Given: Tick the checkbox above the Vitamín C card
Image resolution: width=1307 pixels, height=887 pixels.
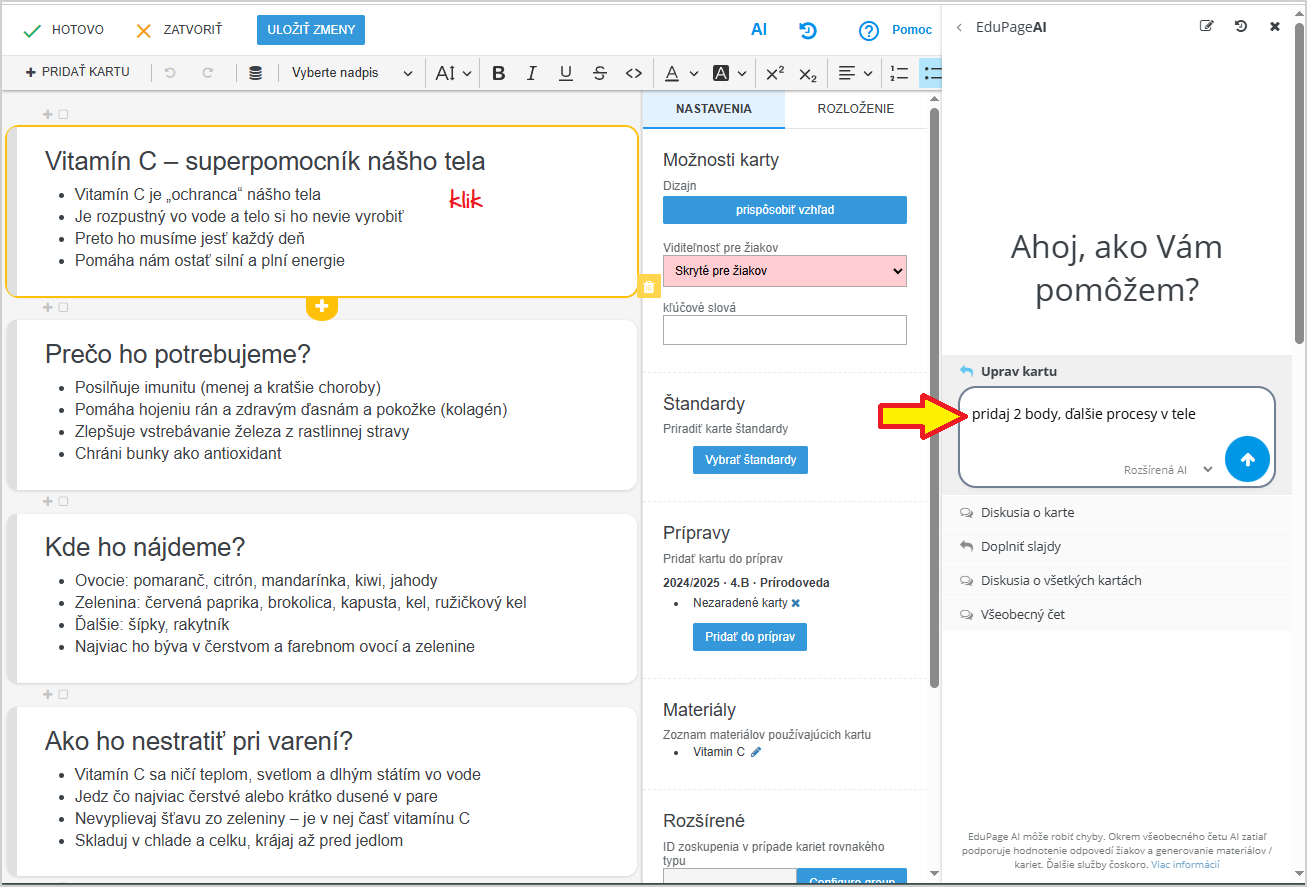Looking at the screenshot, I should [63, 114].
